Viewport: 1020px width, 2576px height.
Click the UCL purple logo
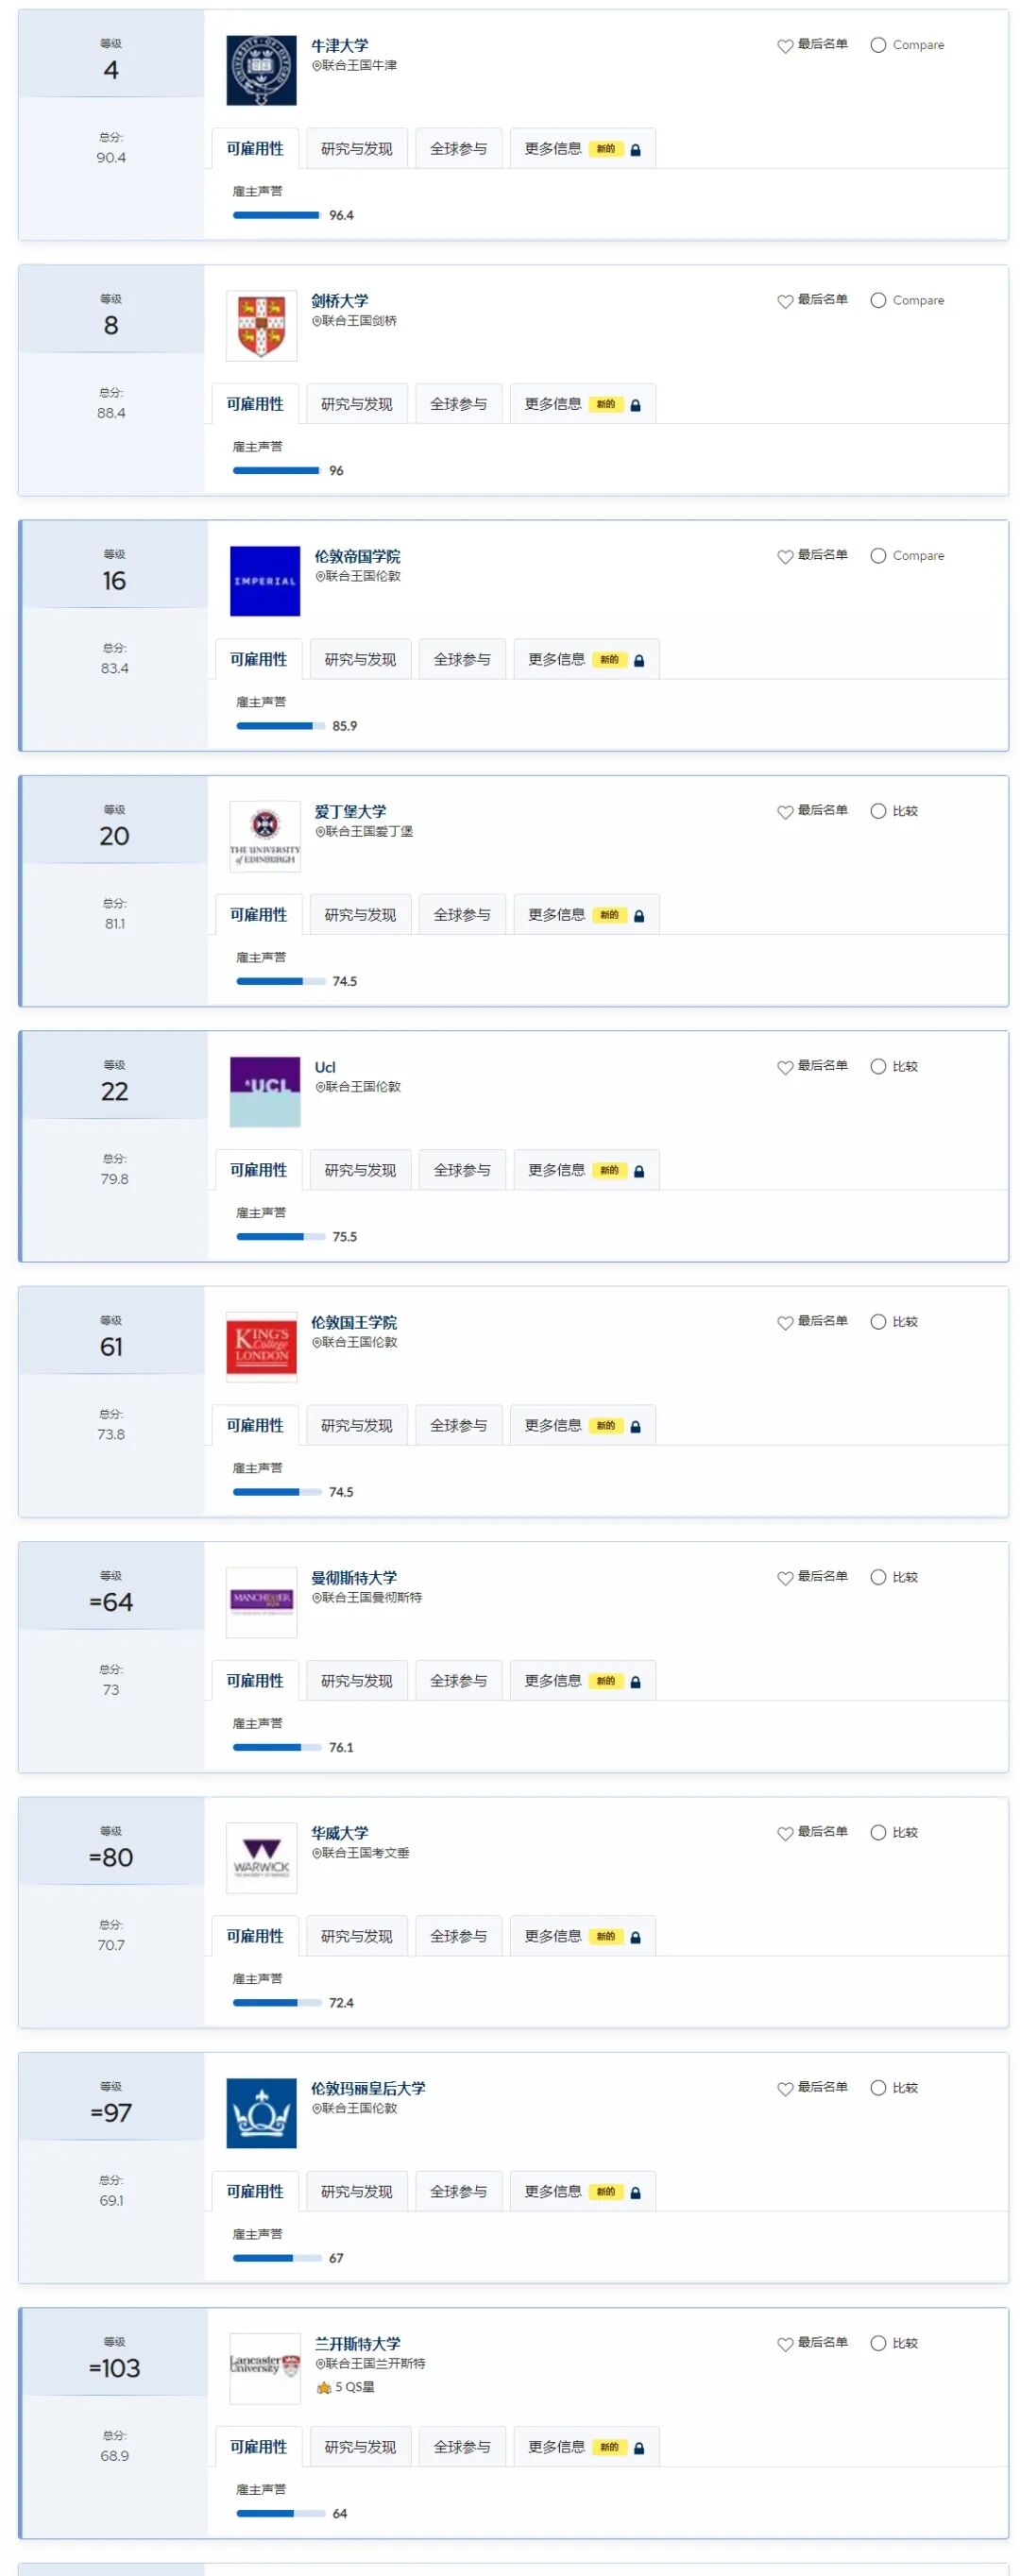[265, 1091]
